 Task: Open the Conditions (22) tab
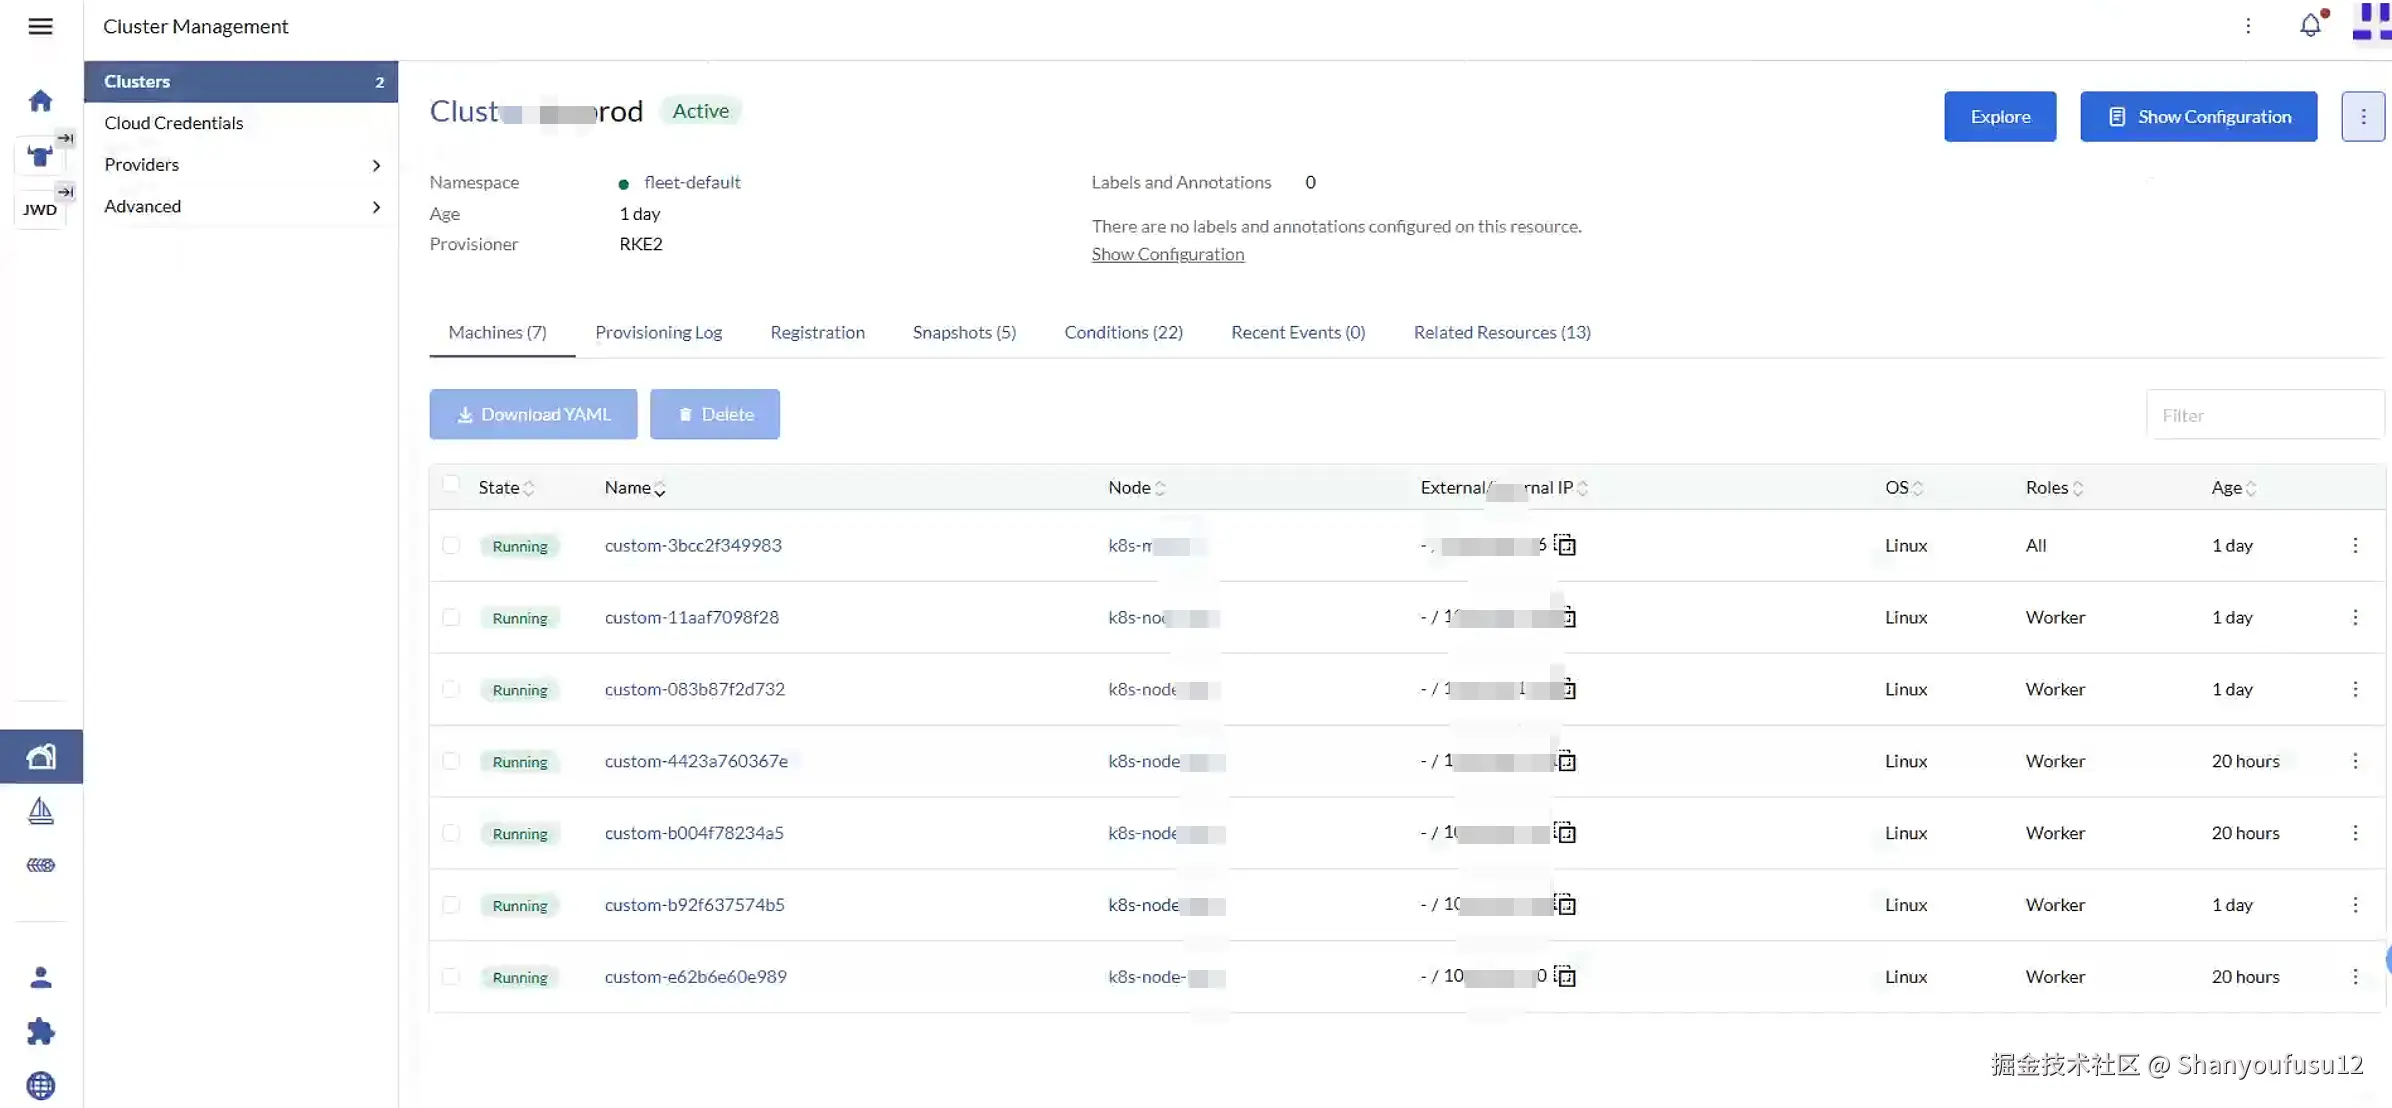(1123, 332)
